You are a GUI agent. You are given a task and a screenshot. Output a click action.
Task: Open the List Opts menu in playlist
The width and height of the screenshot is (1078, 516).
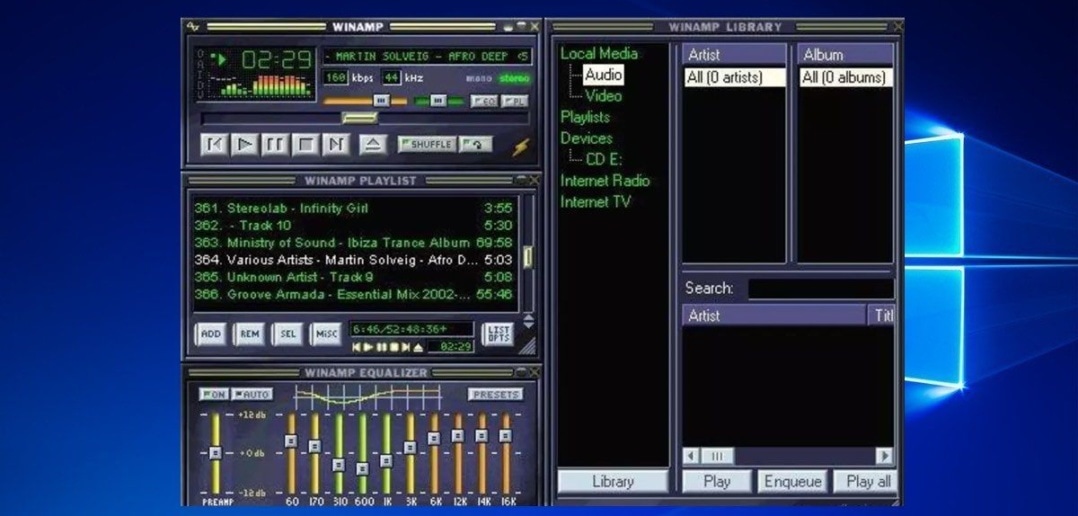(497, 334)
